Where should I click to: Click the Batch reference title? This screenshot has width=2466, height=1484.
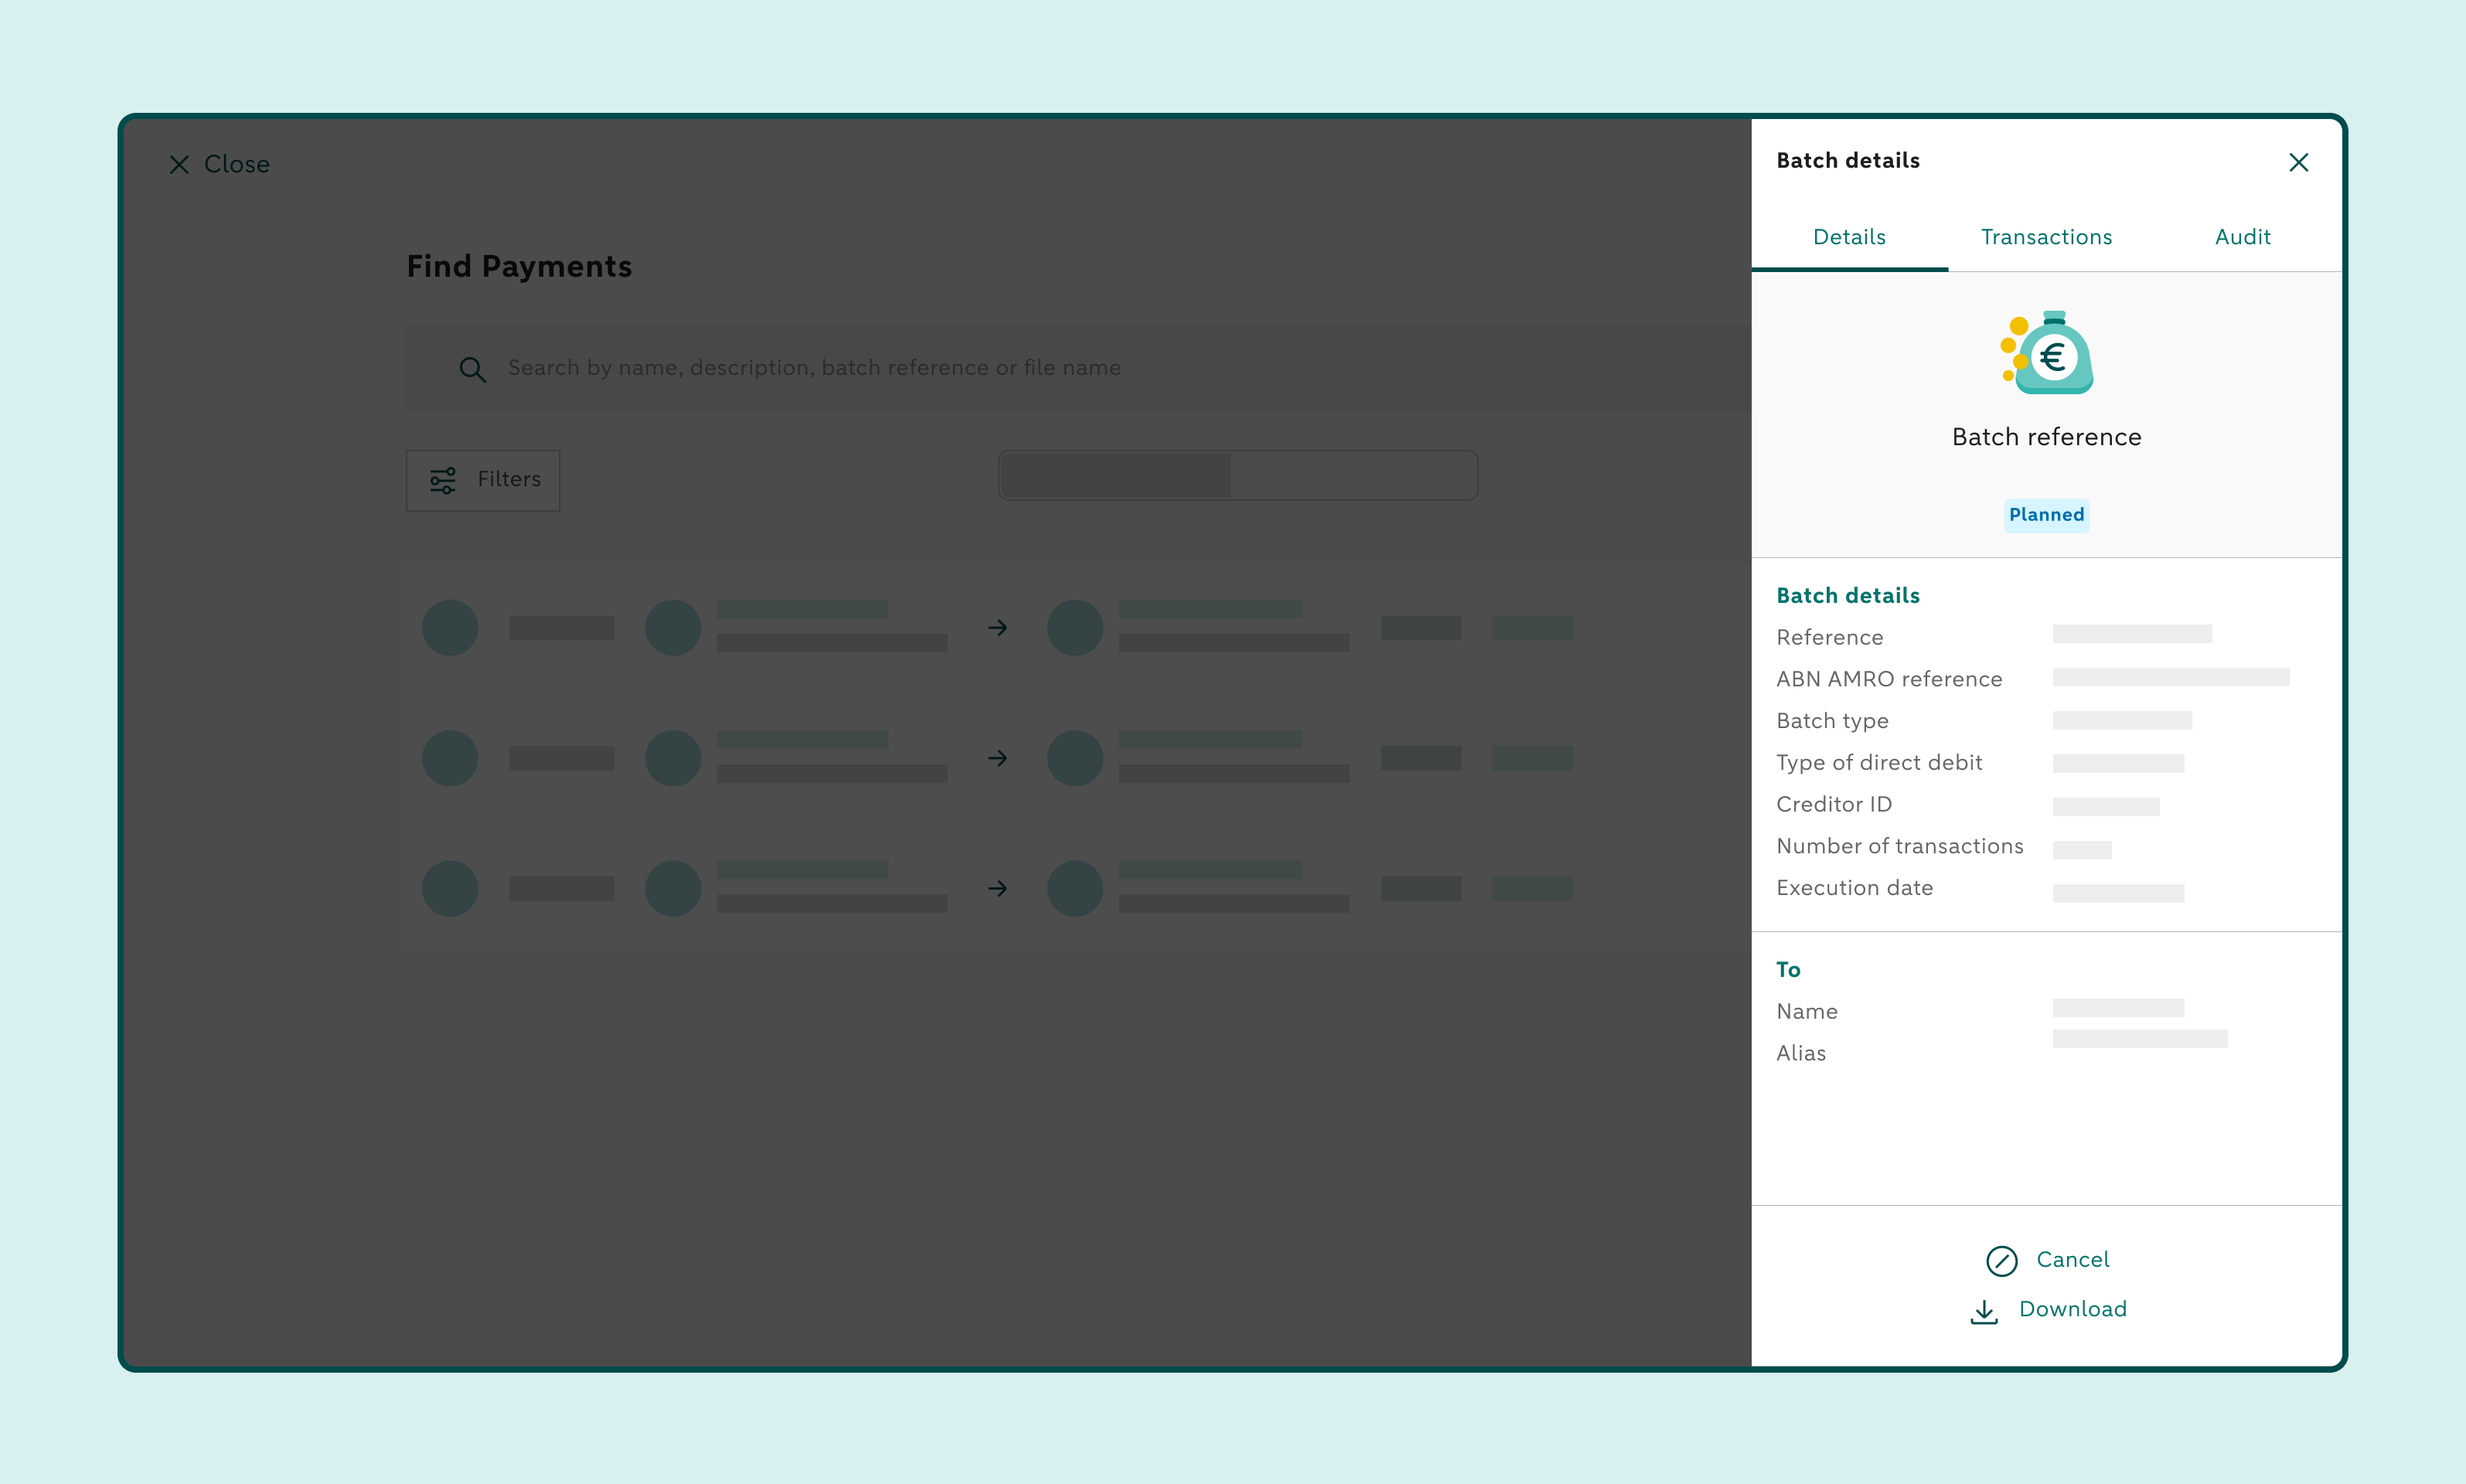[x=2046, y=437]
